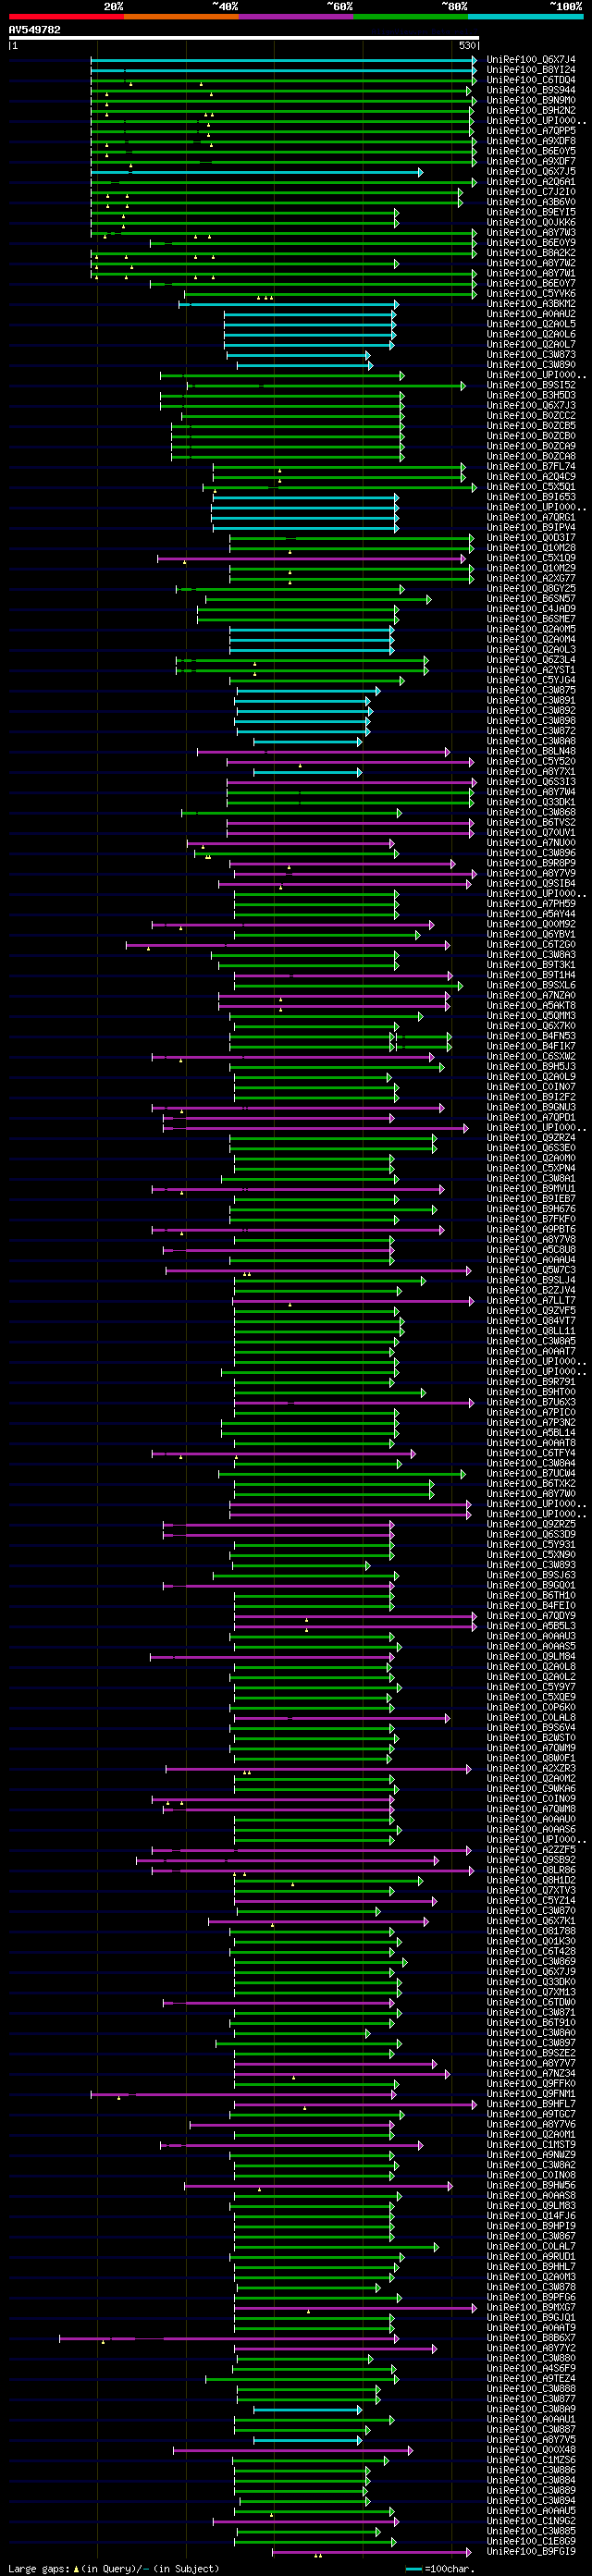
Task: Open hit UniRef100_B9S944
Action: tap(531, 90)
